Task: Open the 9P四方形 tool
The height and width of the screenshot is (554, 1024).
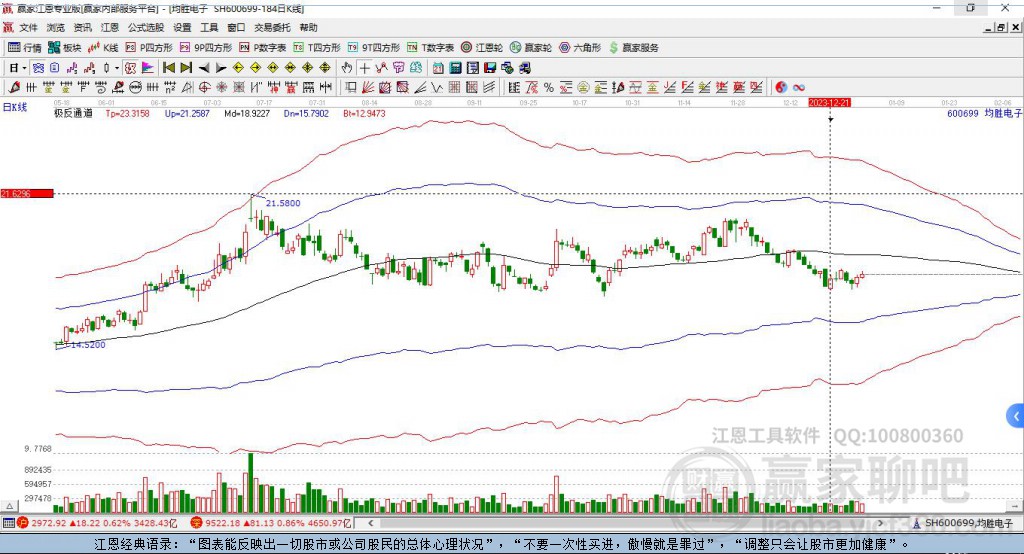Action: 206,48
